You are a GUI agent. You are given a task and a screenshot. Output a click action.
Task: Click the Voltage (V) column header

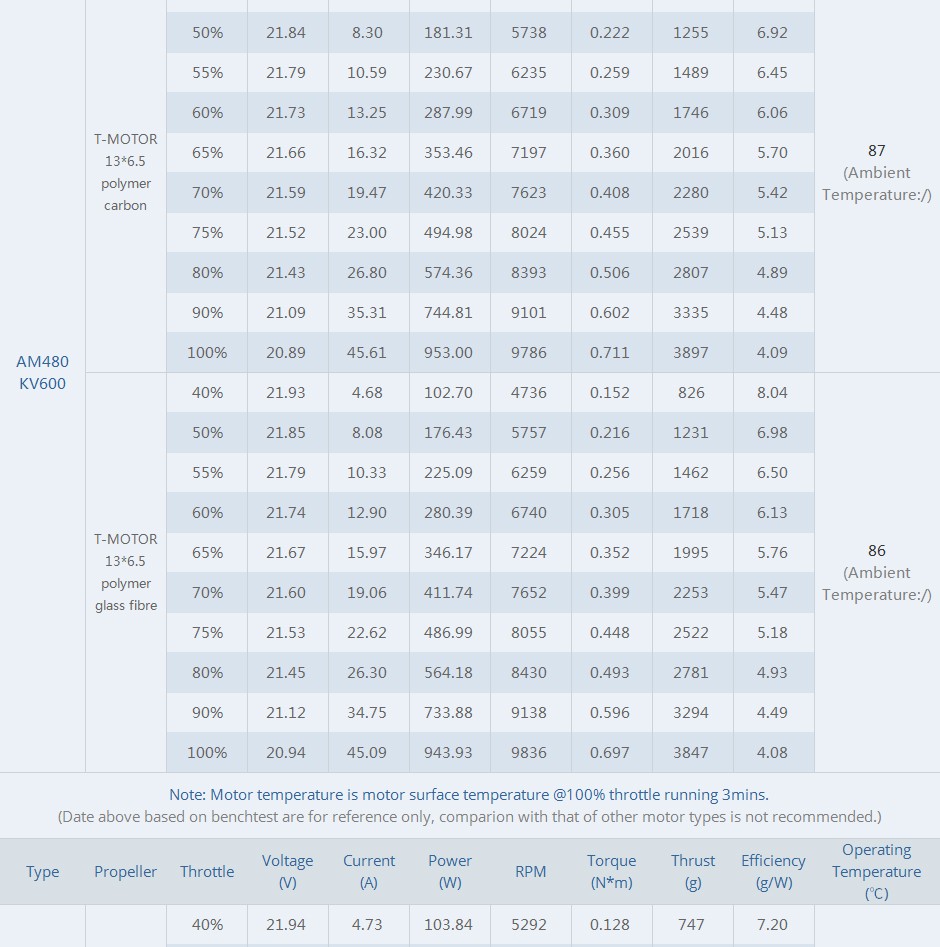point(288,871)
